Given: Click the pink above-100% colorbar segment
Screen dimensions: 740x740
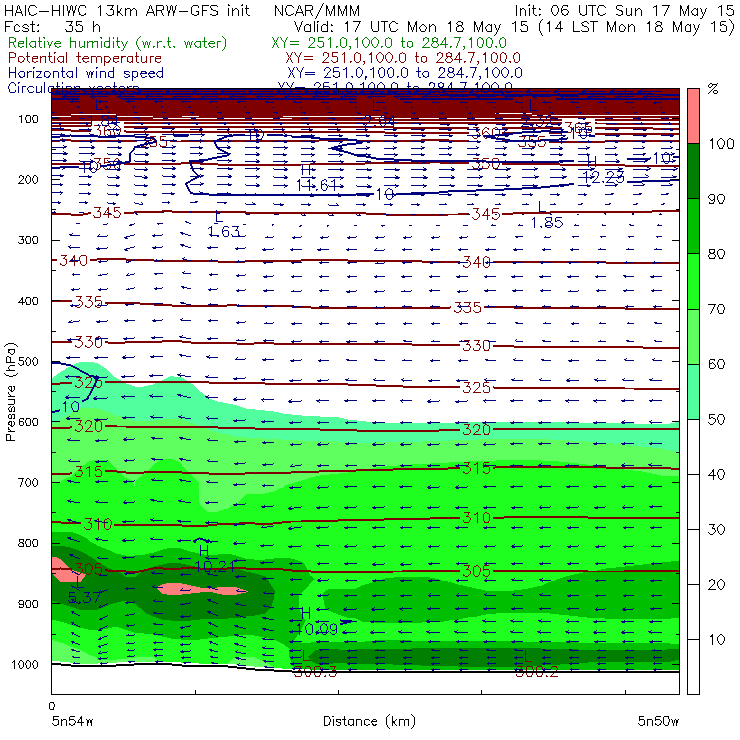Looking at the screenshot, I should (x=693, y=116).
